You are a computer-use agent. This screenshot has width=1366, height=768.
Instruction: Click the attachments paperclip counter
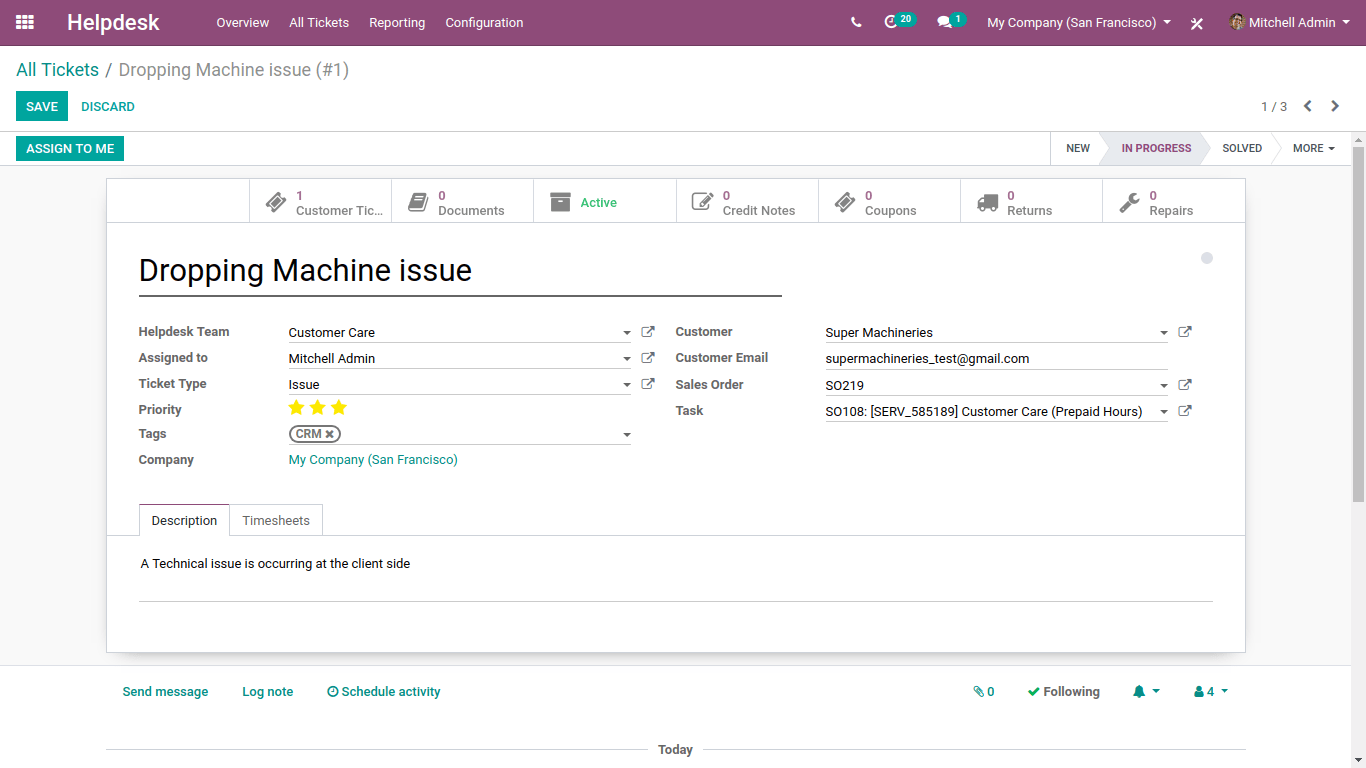pos(984,691)
